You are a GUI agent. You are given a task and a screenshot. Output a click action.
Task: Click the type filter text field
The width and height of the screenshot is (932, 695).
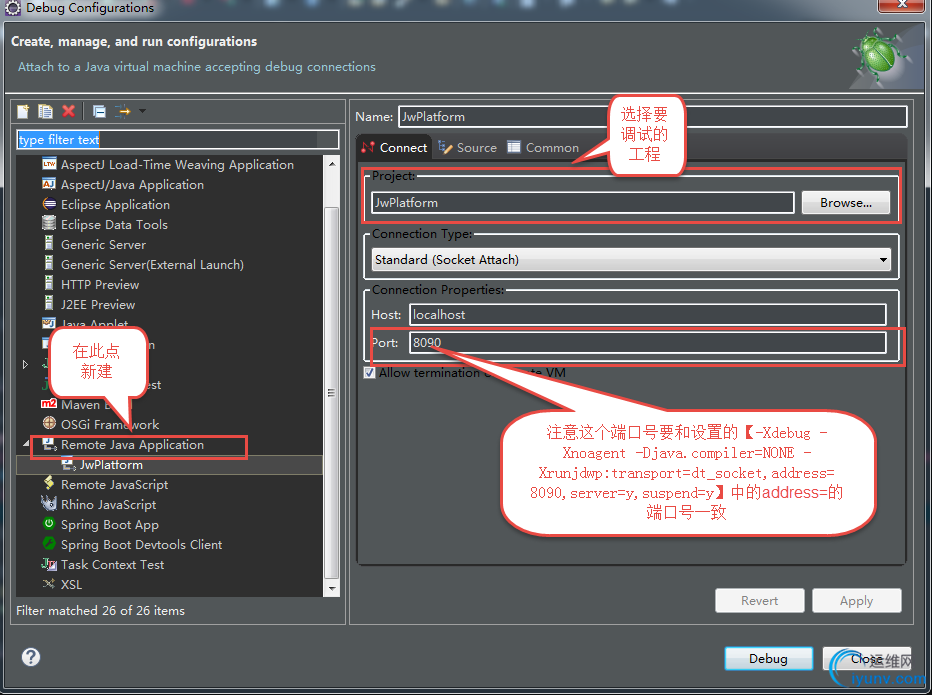pos(178,140)
